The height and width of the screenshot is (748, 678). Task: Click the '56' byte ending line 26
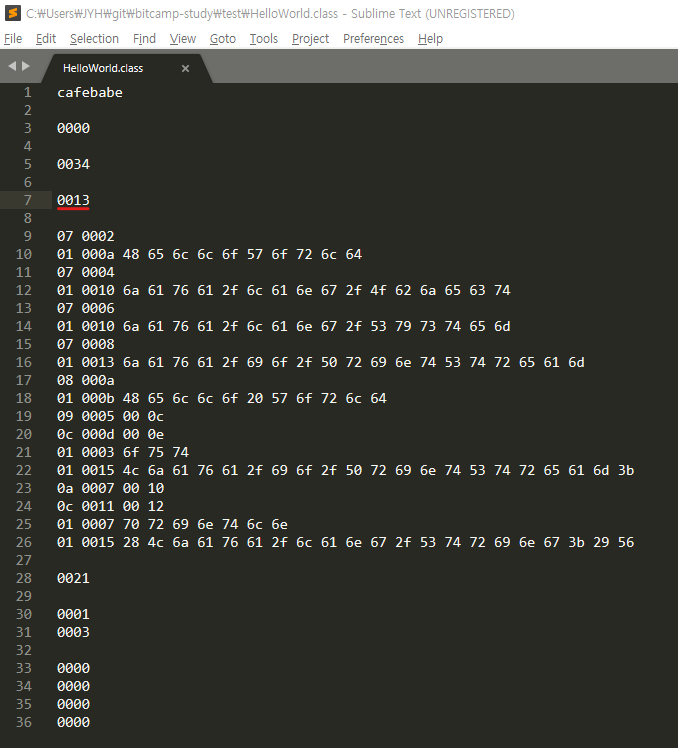(626, 542)
